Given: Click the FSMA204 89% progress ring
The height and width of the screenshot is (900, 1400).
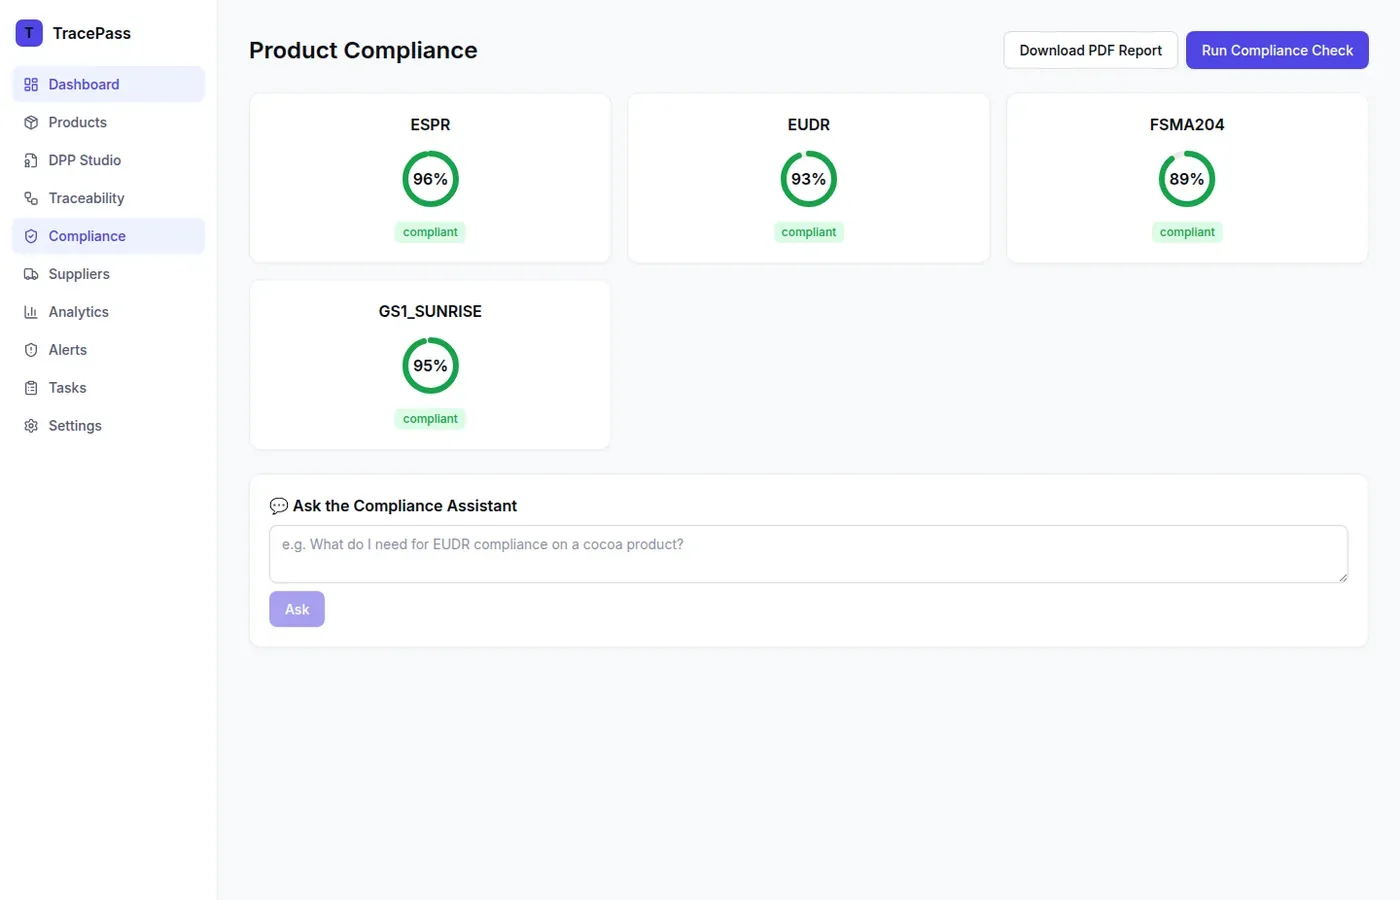Looking at the screenshot, I should click(x=1187, y=179).
